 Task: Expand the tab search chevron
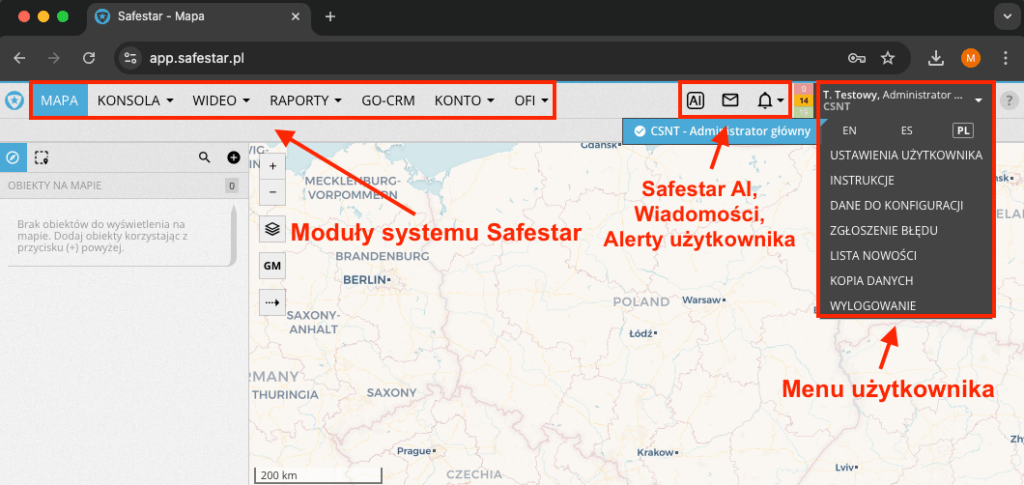1006,16
